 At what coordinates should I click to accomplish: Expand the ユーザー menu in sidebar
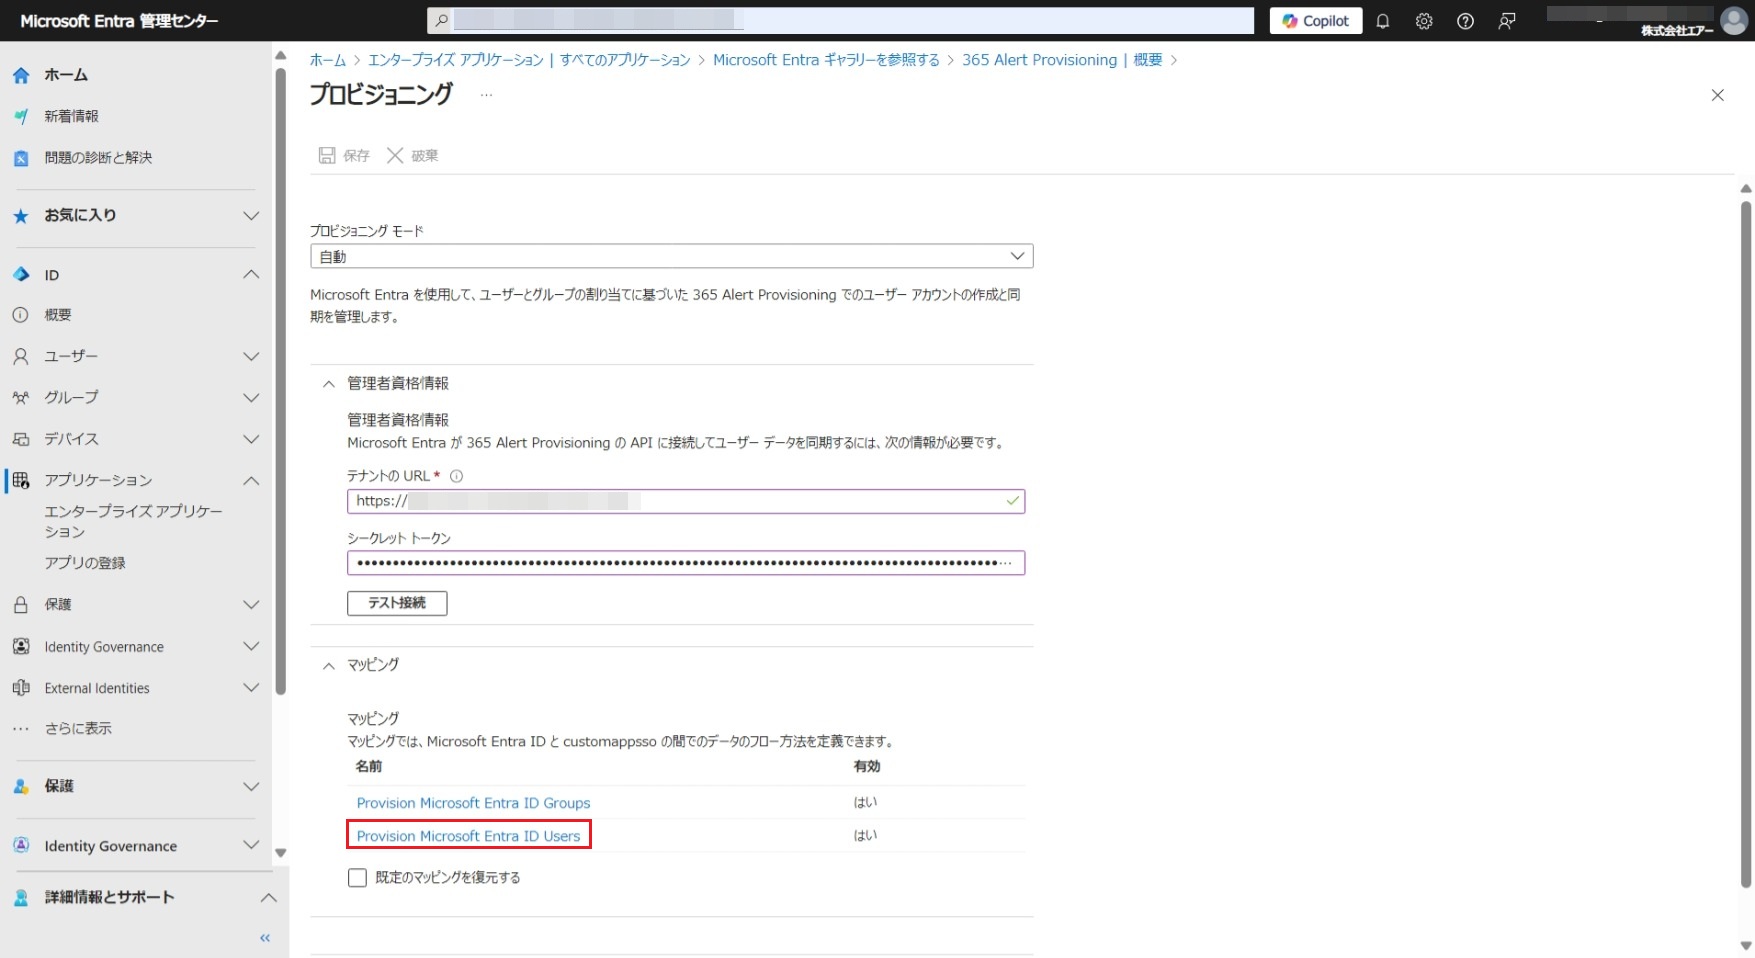251,356
